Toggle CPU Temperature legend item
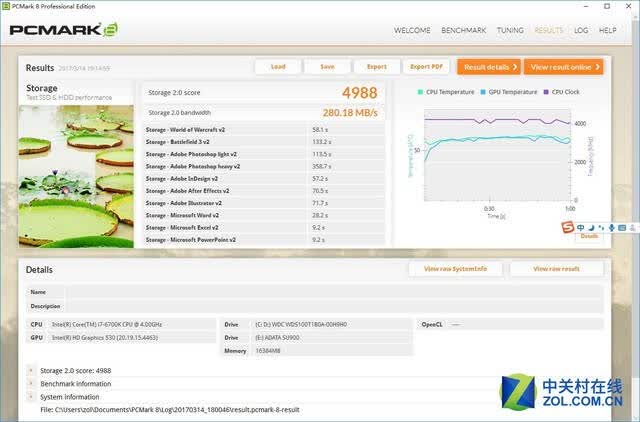This screenshot has height=422, width=640. (446, 92)
